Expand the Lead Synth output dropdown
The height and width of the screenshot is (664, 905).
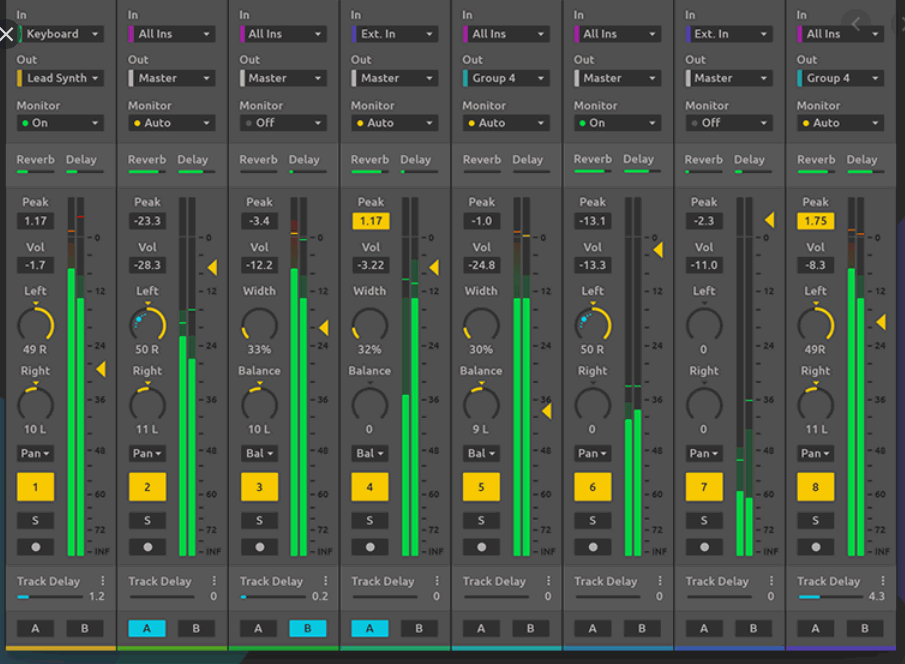pos(60,78)
